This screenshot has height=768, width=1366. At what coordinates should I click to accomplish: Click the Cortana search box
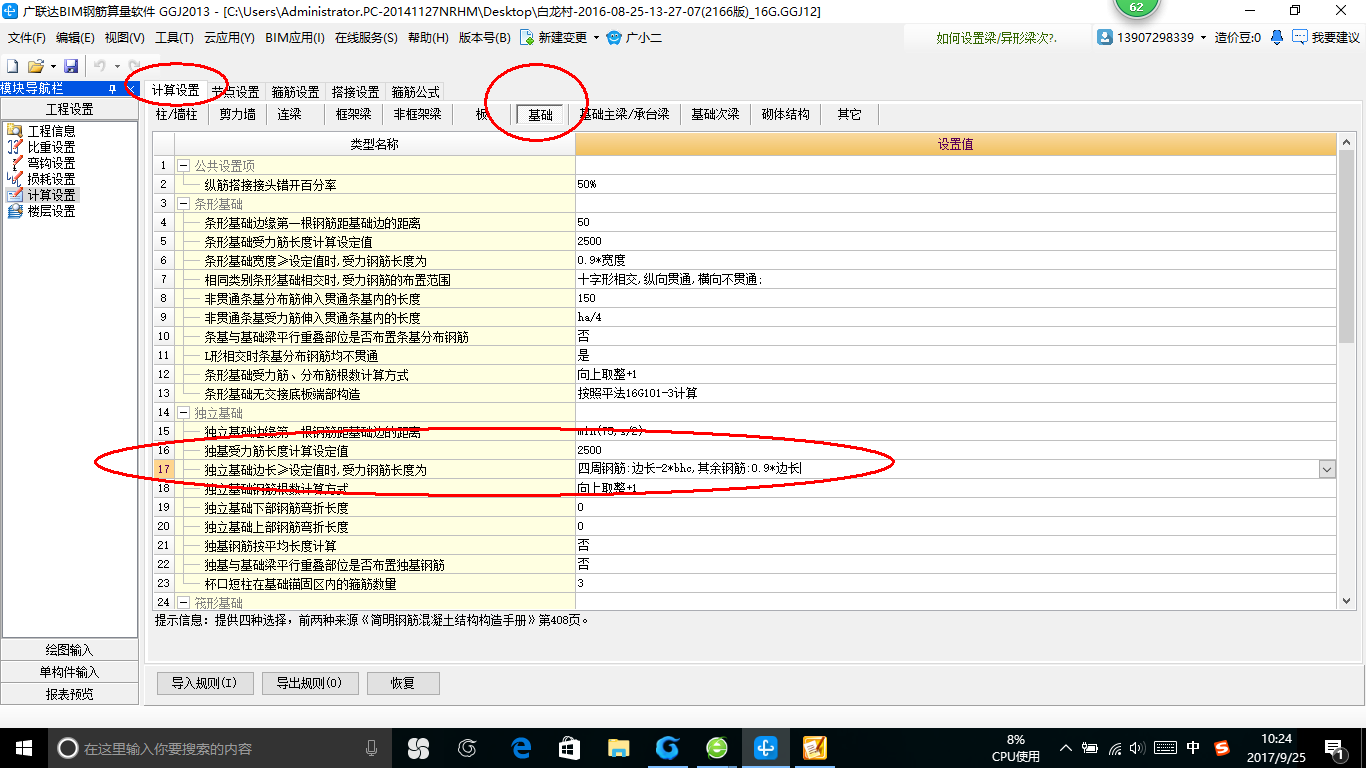click(x=220, y=747)
